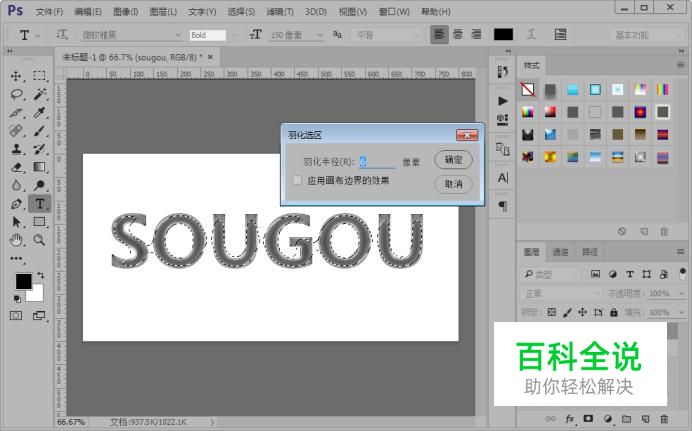Toggle layer filtering on/off switch
The image size is (692, 431).
click(683, 274)
